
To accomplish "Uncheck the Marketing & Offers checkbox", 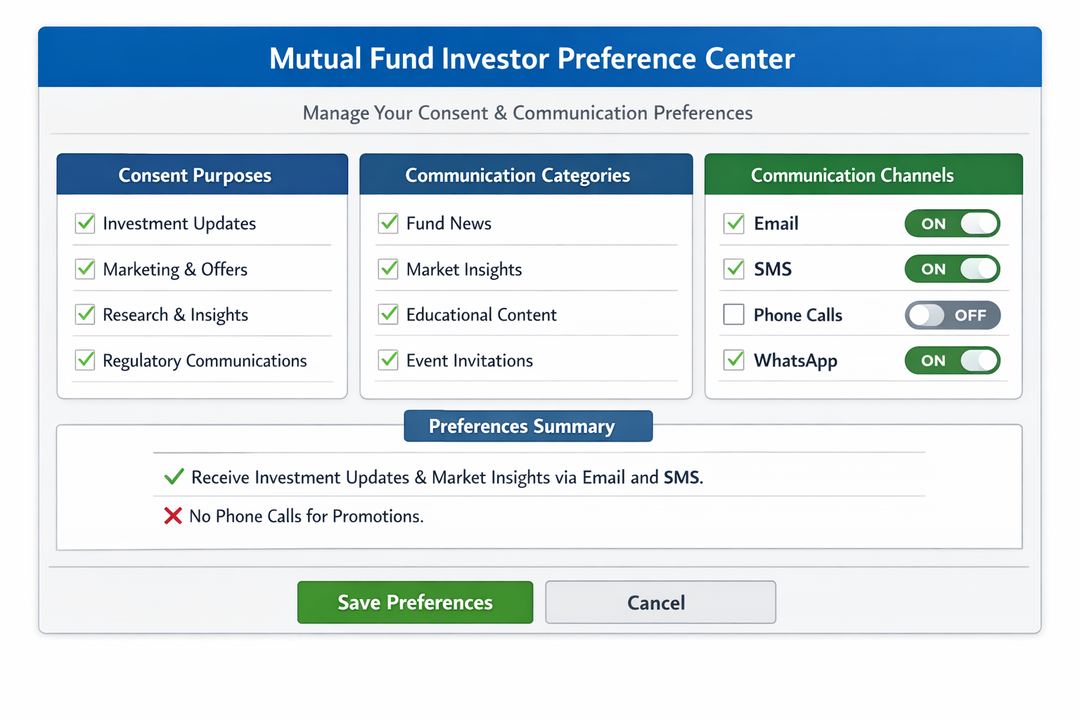I will pos(85,269).
